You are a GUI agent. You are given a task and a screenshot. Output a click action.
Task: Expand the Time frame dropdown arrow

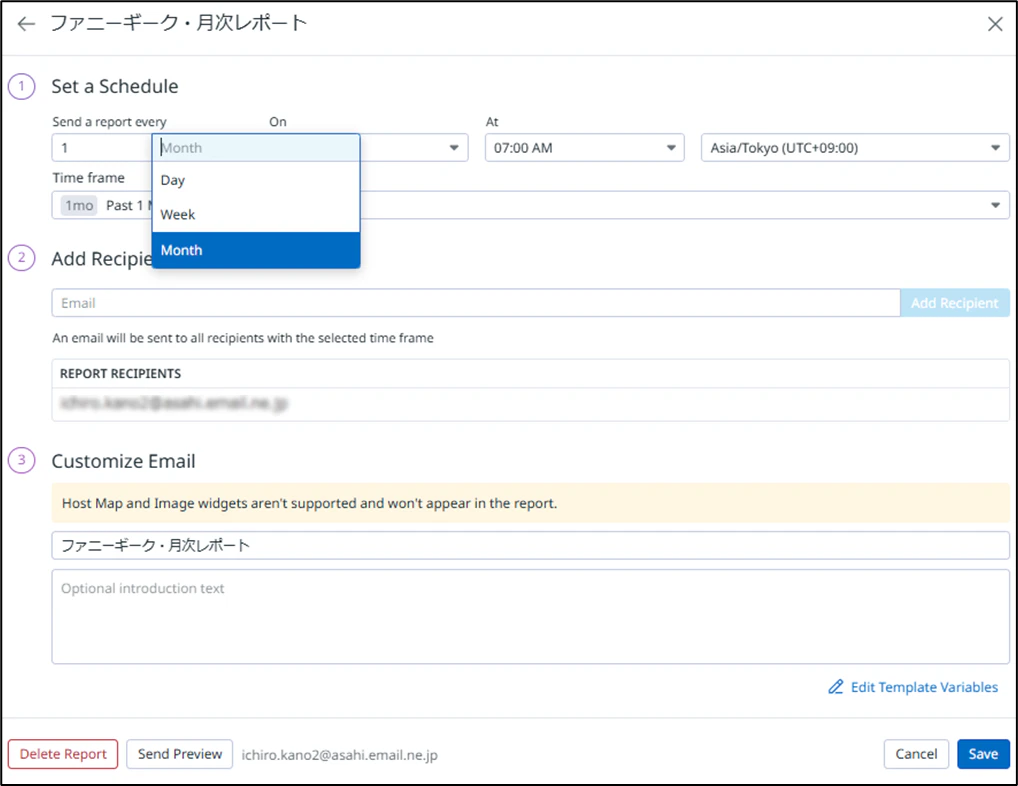(995, 205)
